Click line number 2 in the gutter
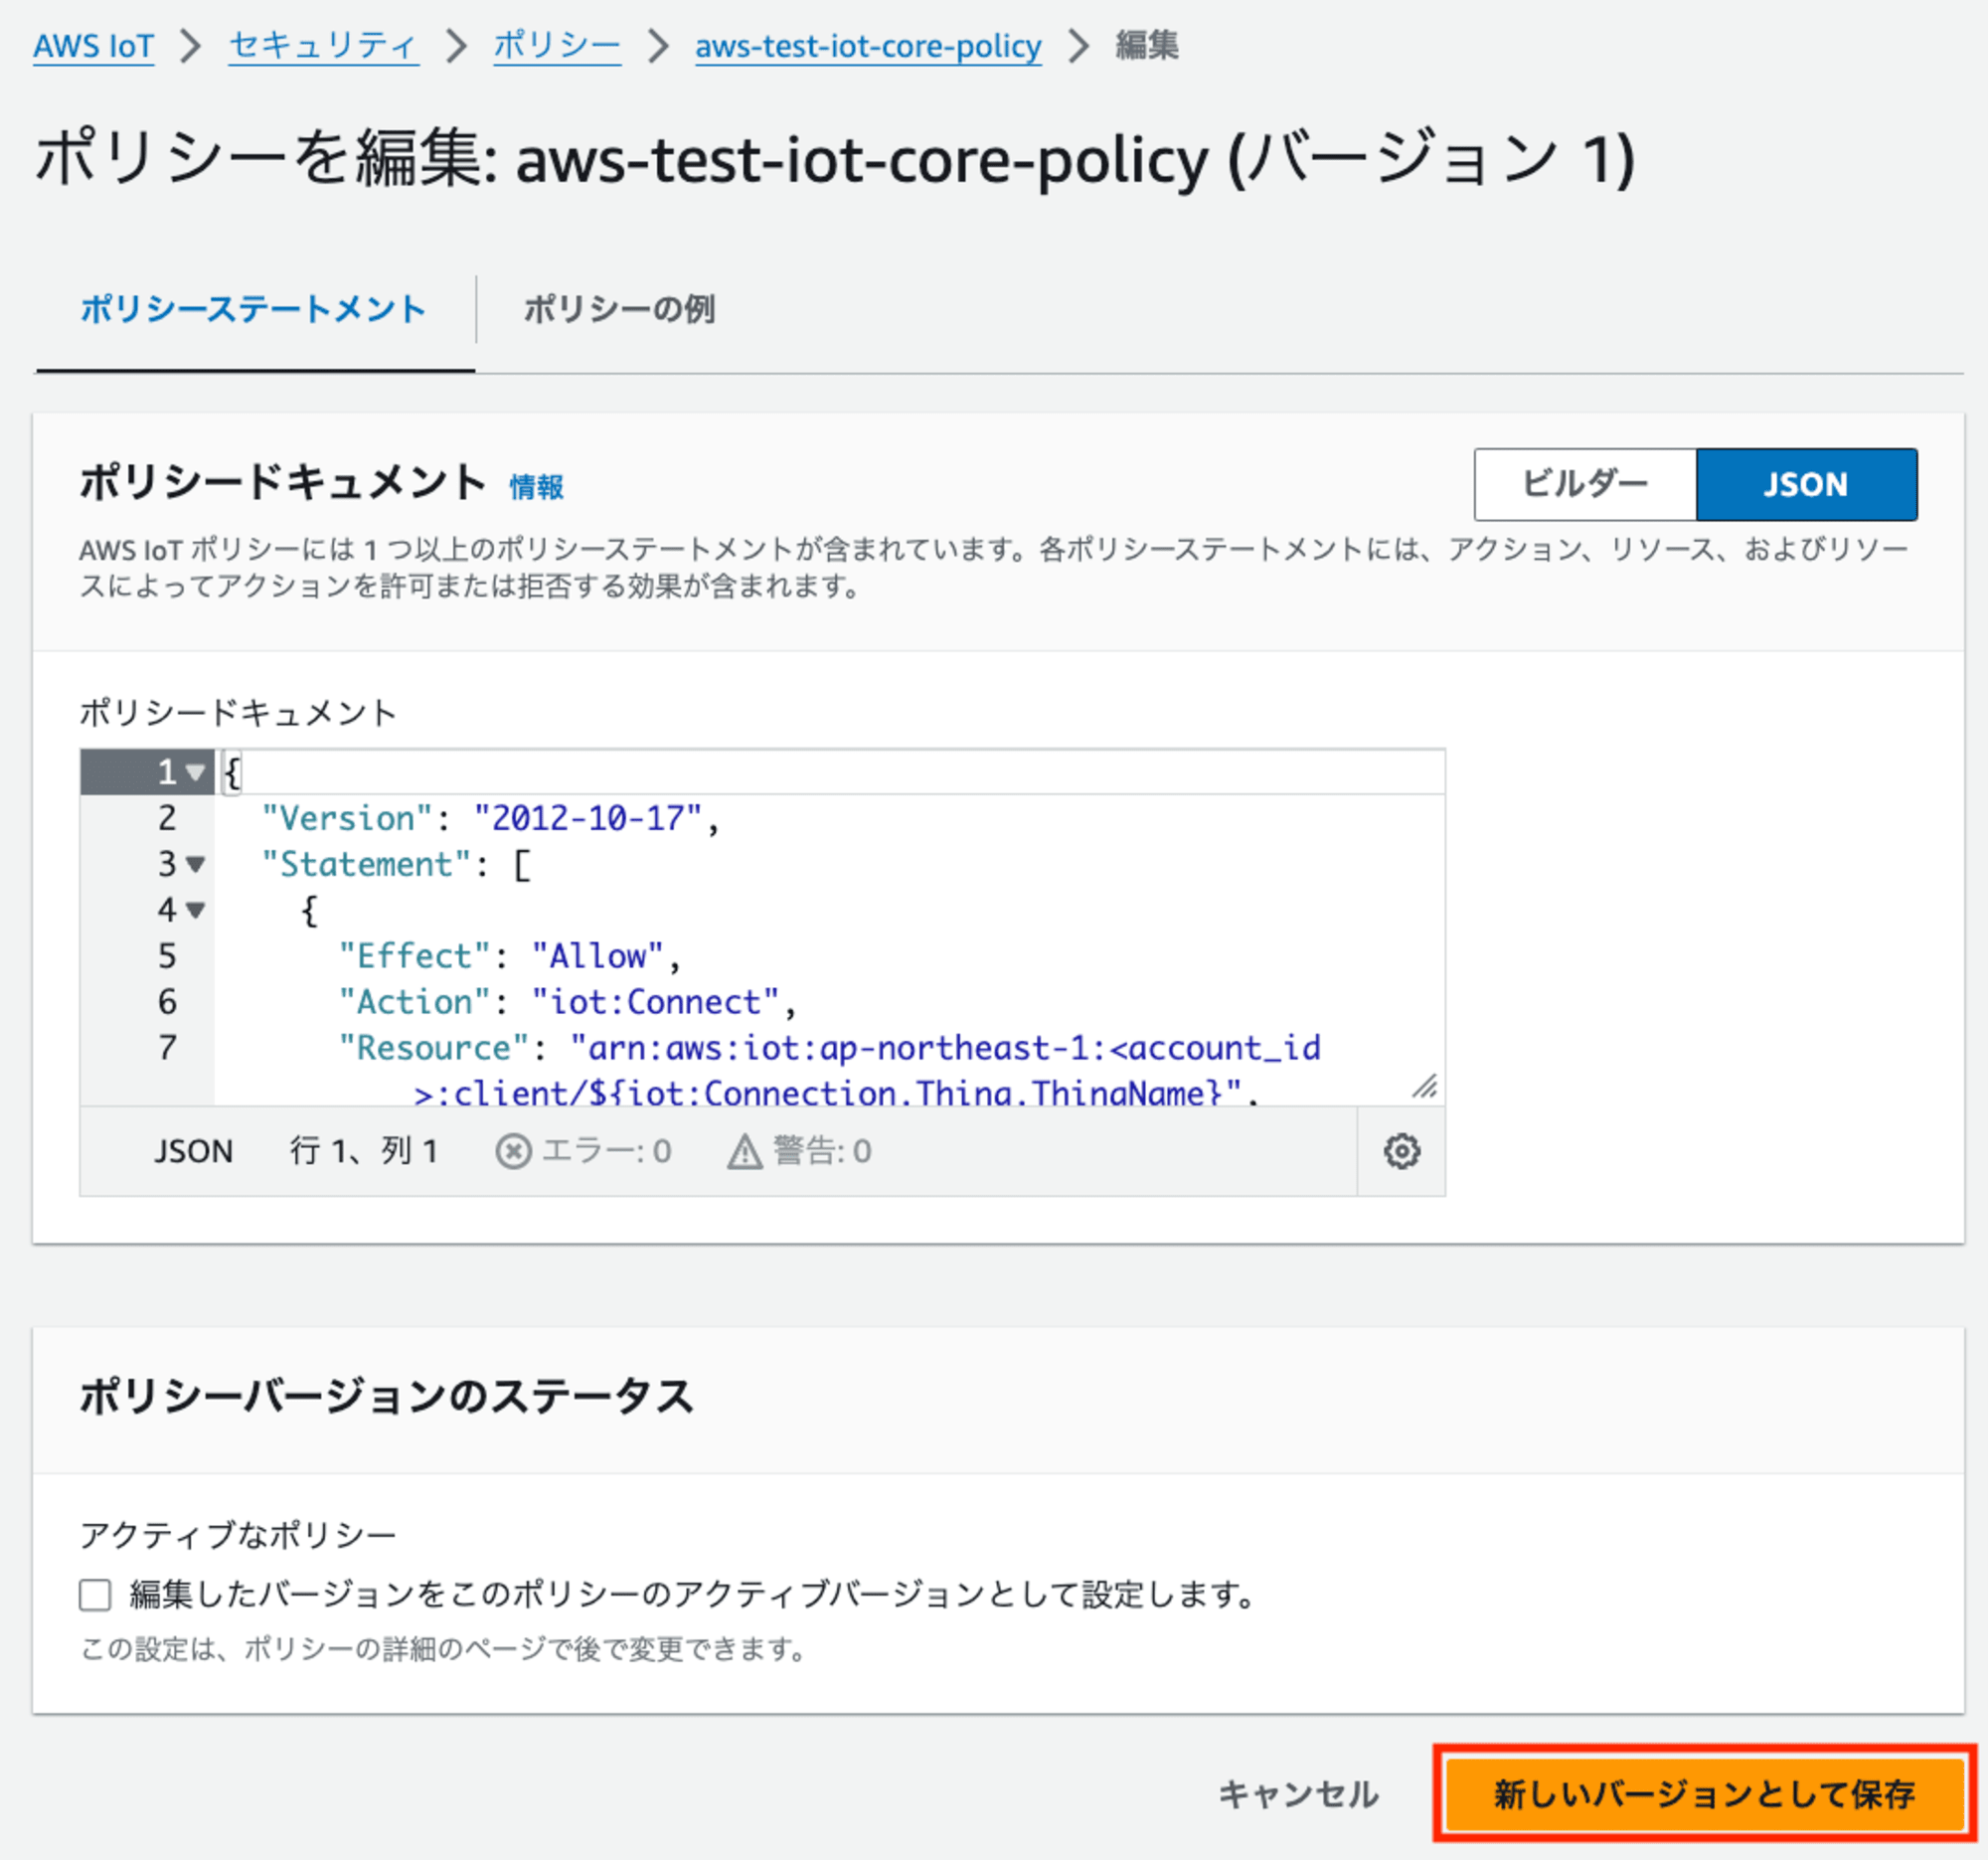 (167, 818)
